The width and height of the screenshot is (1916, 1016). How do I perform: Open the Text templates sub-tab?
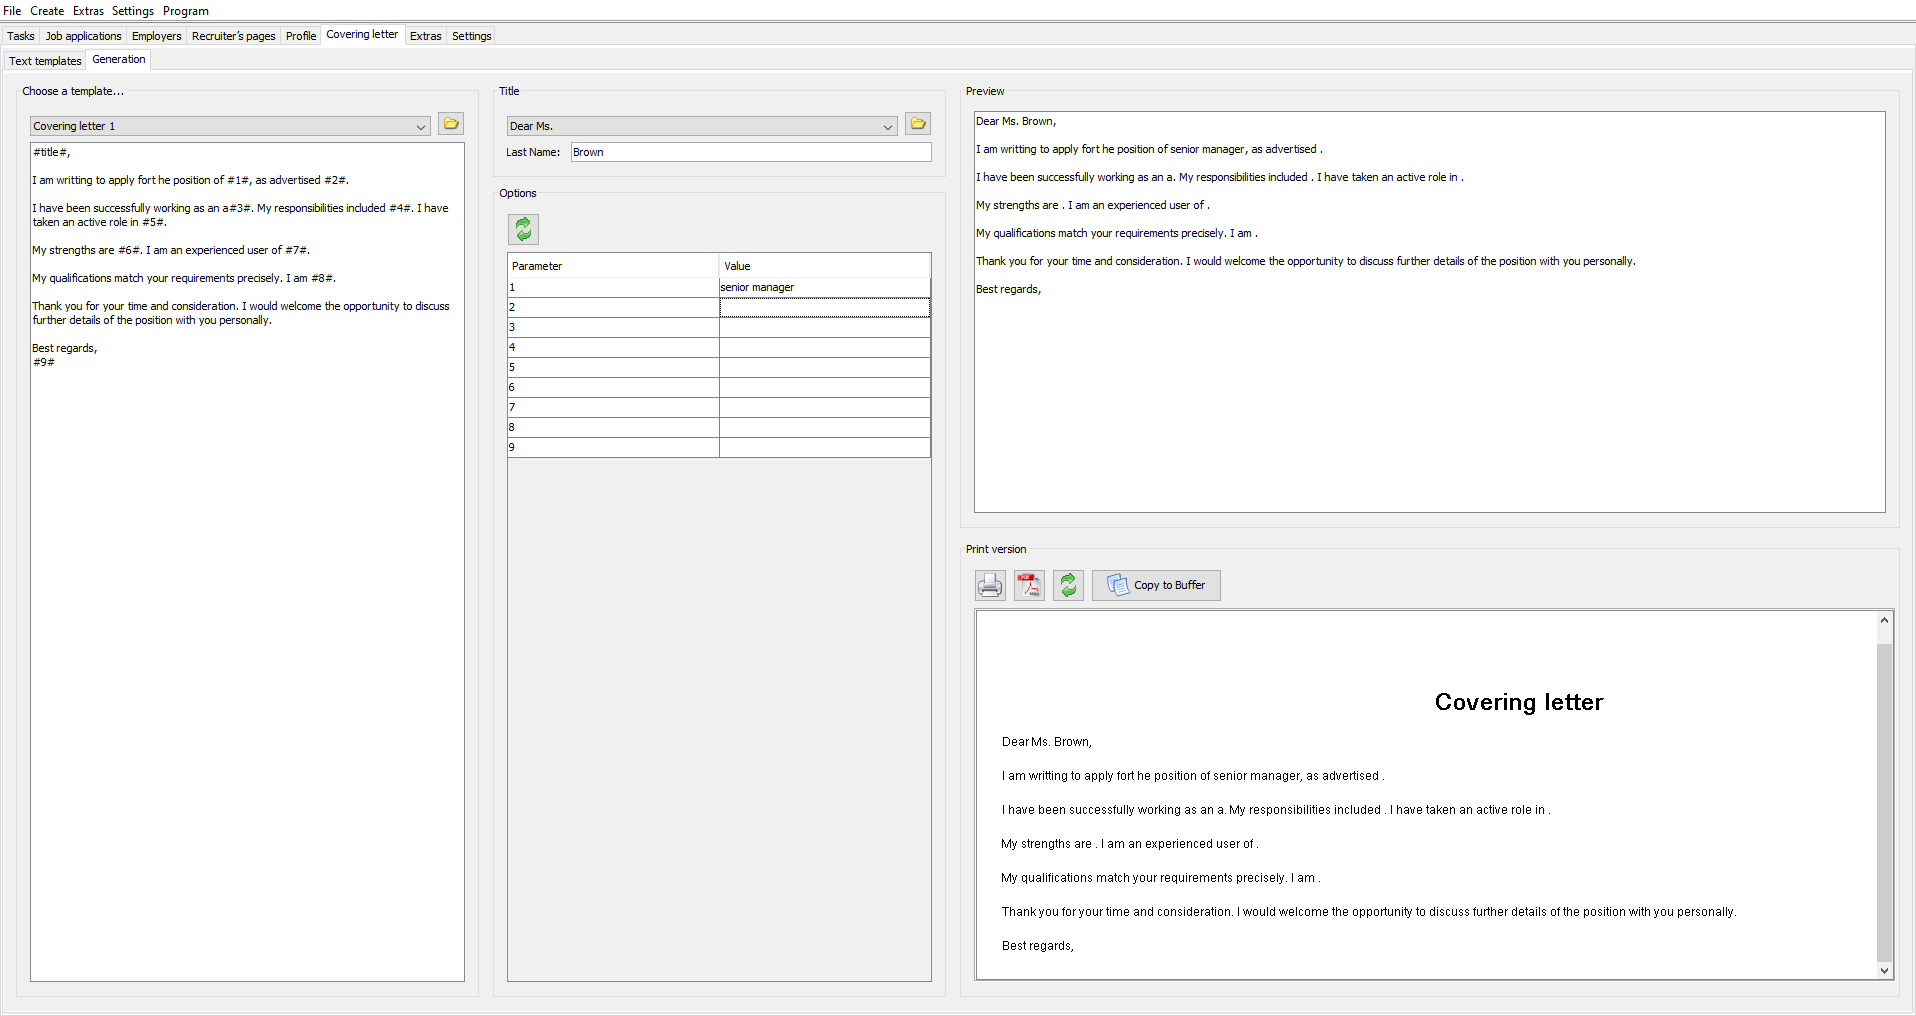pos(45,61)
